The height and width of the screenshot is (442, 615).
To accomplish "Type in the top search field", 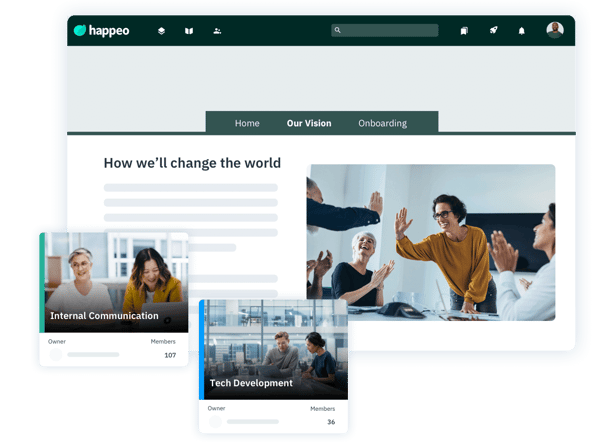I will pos(390,31).
